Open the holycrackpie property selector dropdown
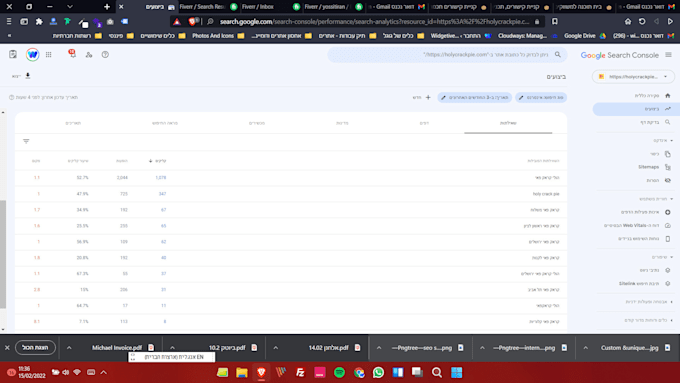Screen dimensions: 680x383 coord(633,77)
